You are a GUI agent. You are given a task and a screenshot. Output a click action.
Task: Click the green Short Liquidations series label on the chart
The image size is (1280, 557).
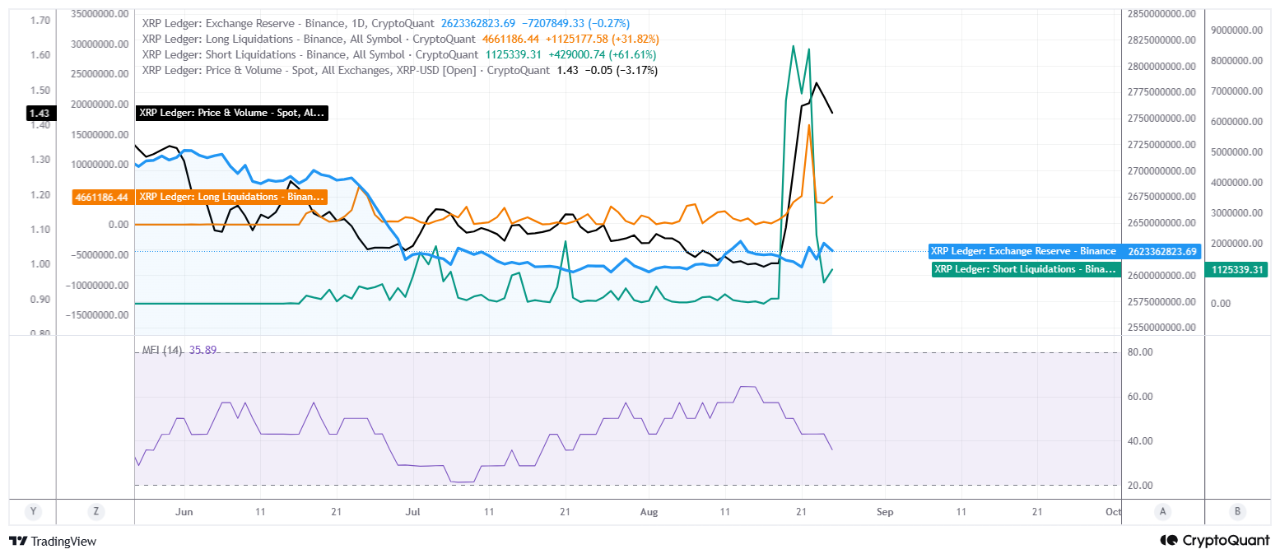(x=1026, y=269)
